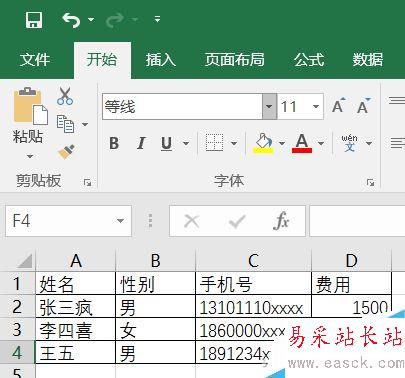Select cell containing 李四喜
The width and height of the screenshot is (405, 378).
pyautogui.click(x=76, y=329)
